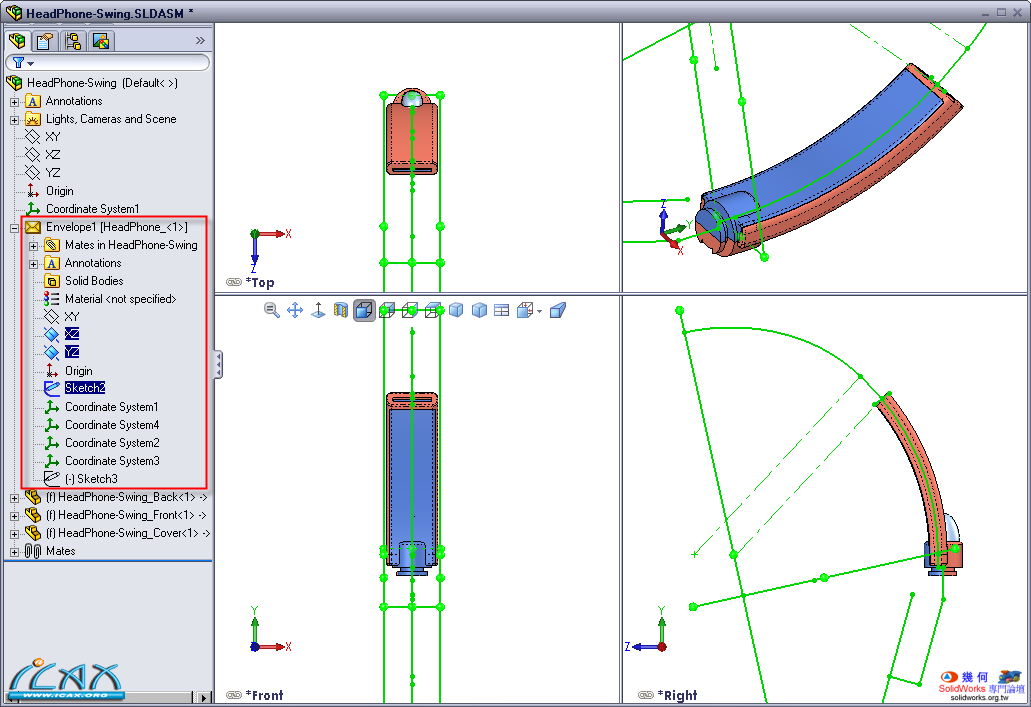The height and width of the screenshot is (707, 1031).
Task: Switch to the ConfigurationManager tab
Action: tap(73, 41)
